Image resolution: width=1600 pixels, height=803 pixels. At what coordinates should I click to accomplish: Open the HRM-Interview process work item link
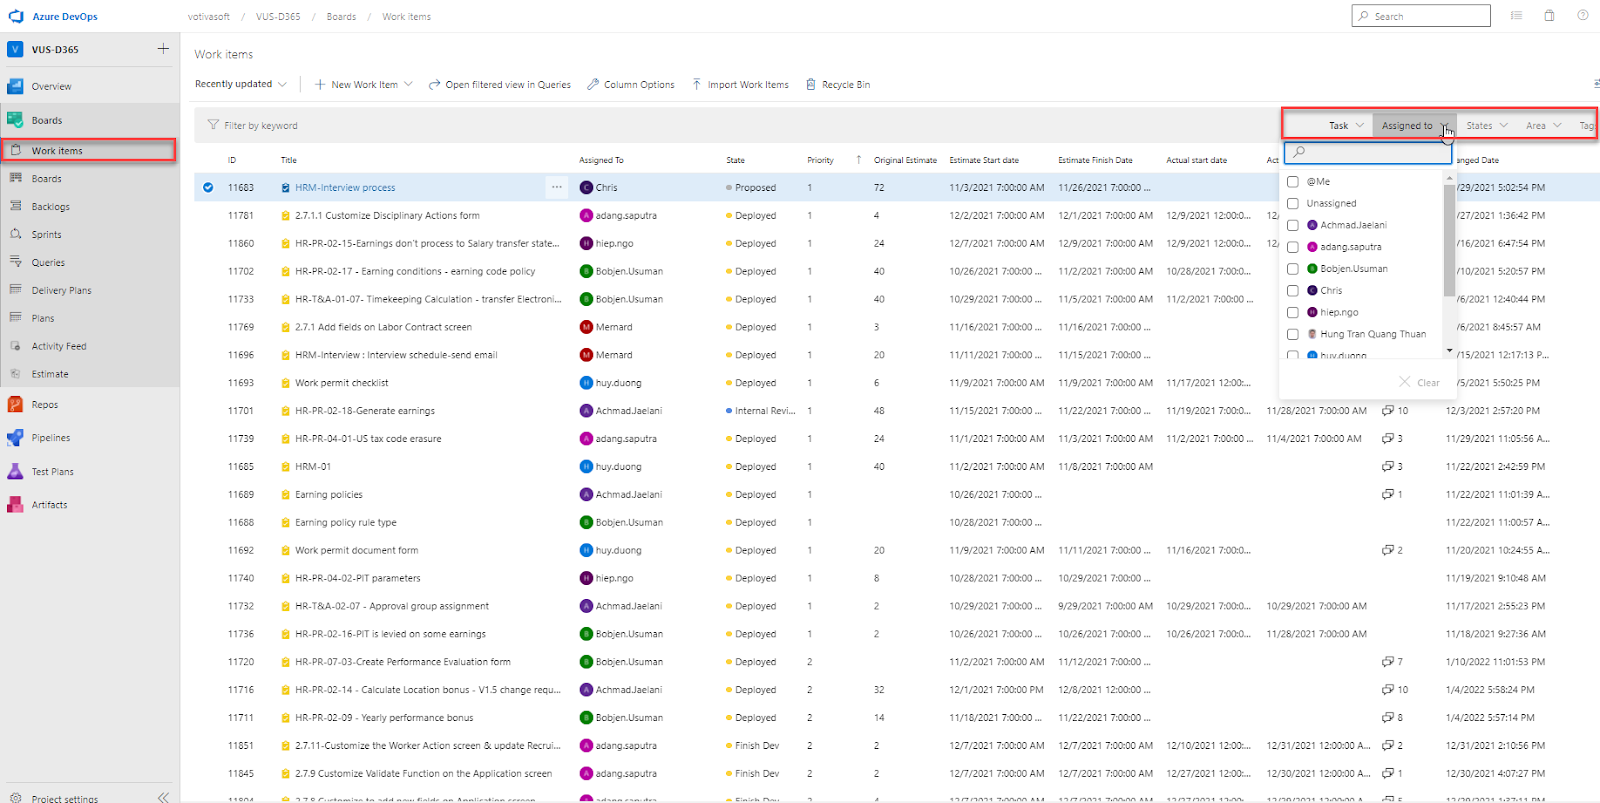click(345, 188)
